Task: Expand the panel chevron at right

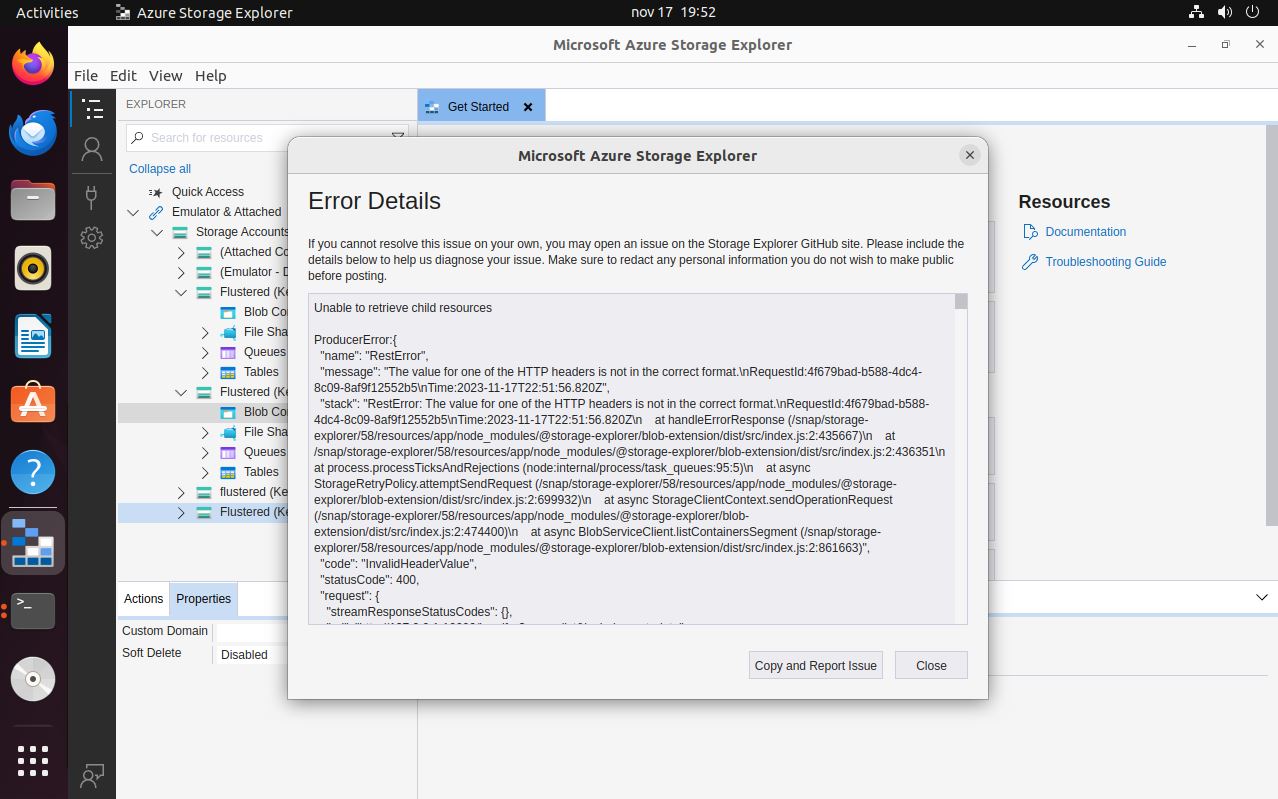Action: pyautogui.click(x=1262, y=597)
